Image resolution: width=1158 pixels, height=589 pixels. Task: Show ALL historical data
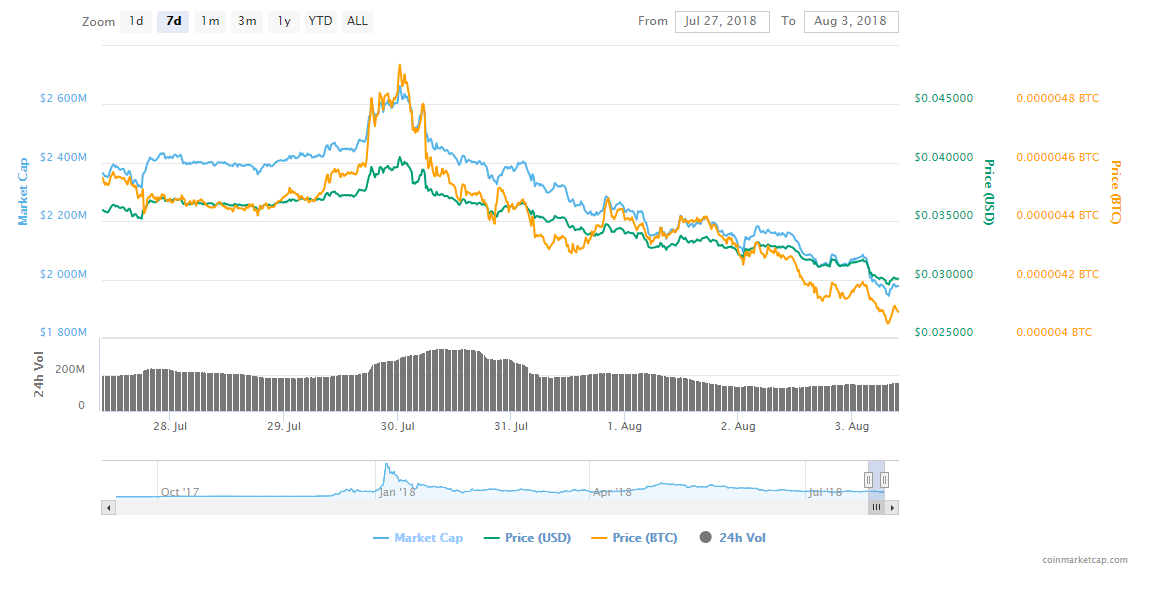pos(356,21)
